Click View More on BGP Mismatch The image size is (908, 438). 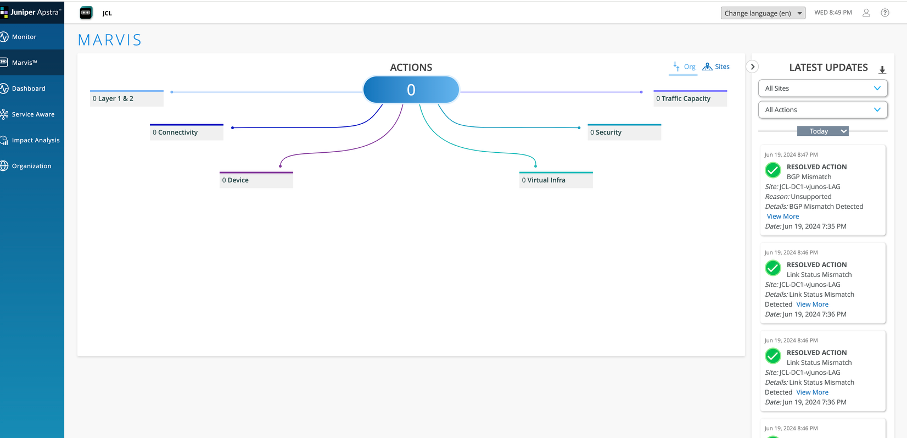(x=782, y=216)
